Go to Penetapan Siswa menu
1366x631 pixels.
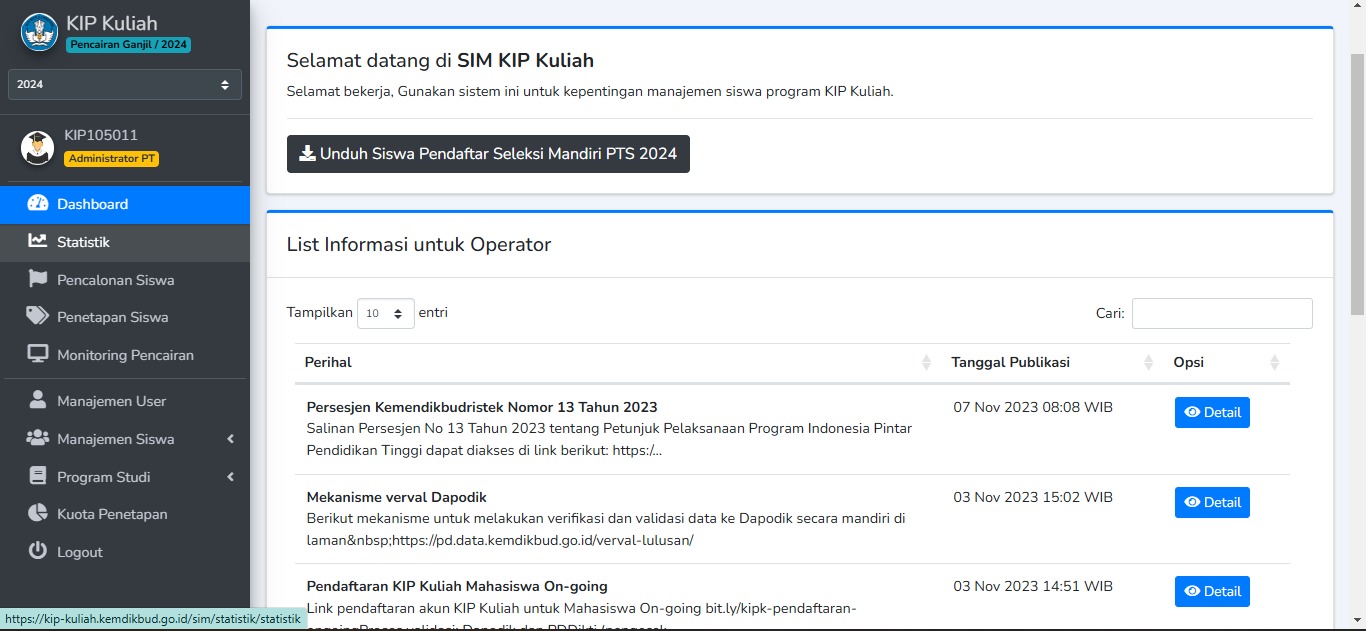click(125, 317)
